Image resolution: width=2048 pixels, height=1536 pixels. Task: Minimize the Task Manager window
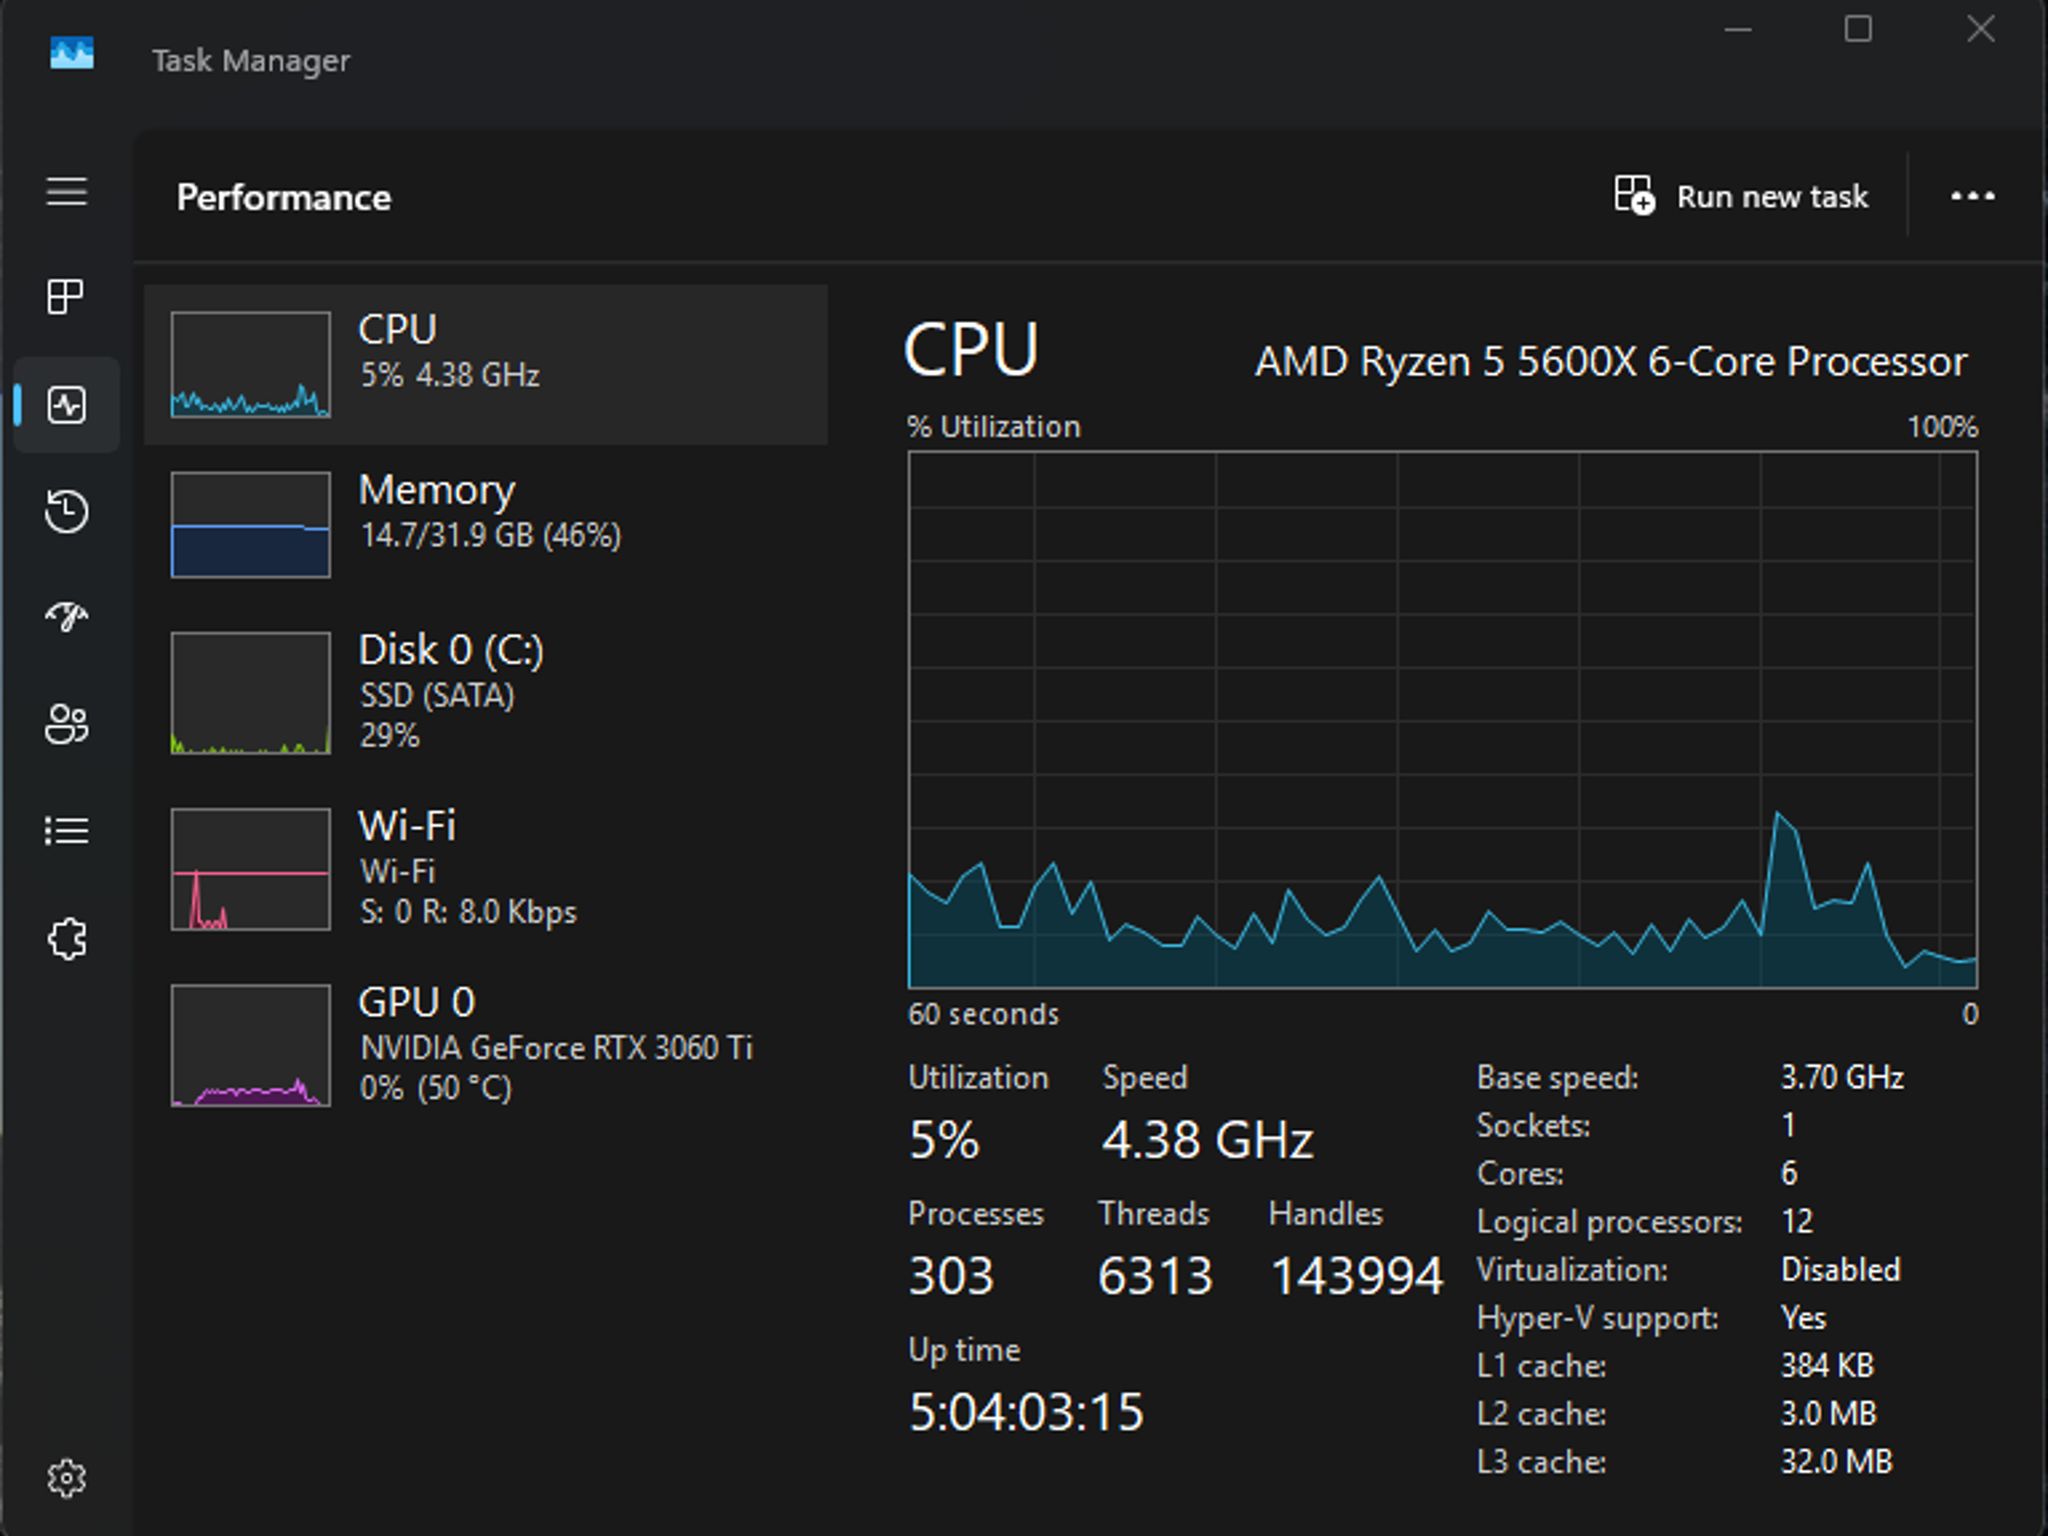click(1738, 29)
